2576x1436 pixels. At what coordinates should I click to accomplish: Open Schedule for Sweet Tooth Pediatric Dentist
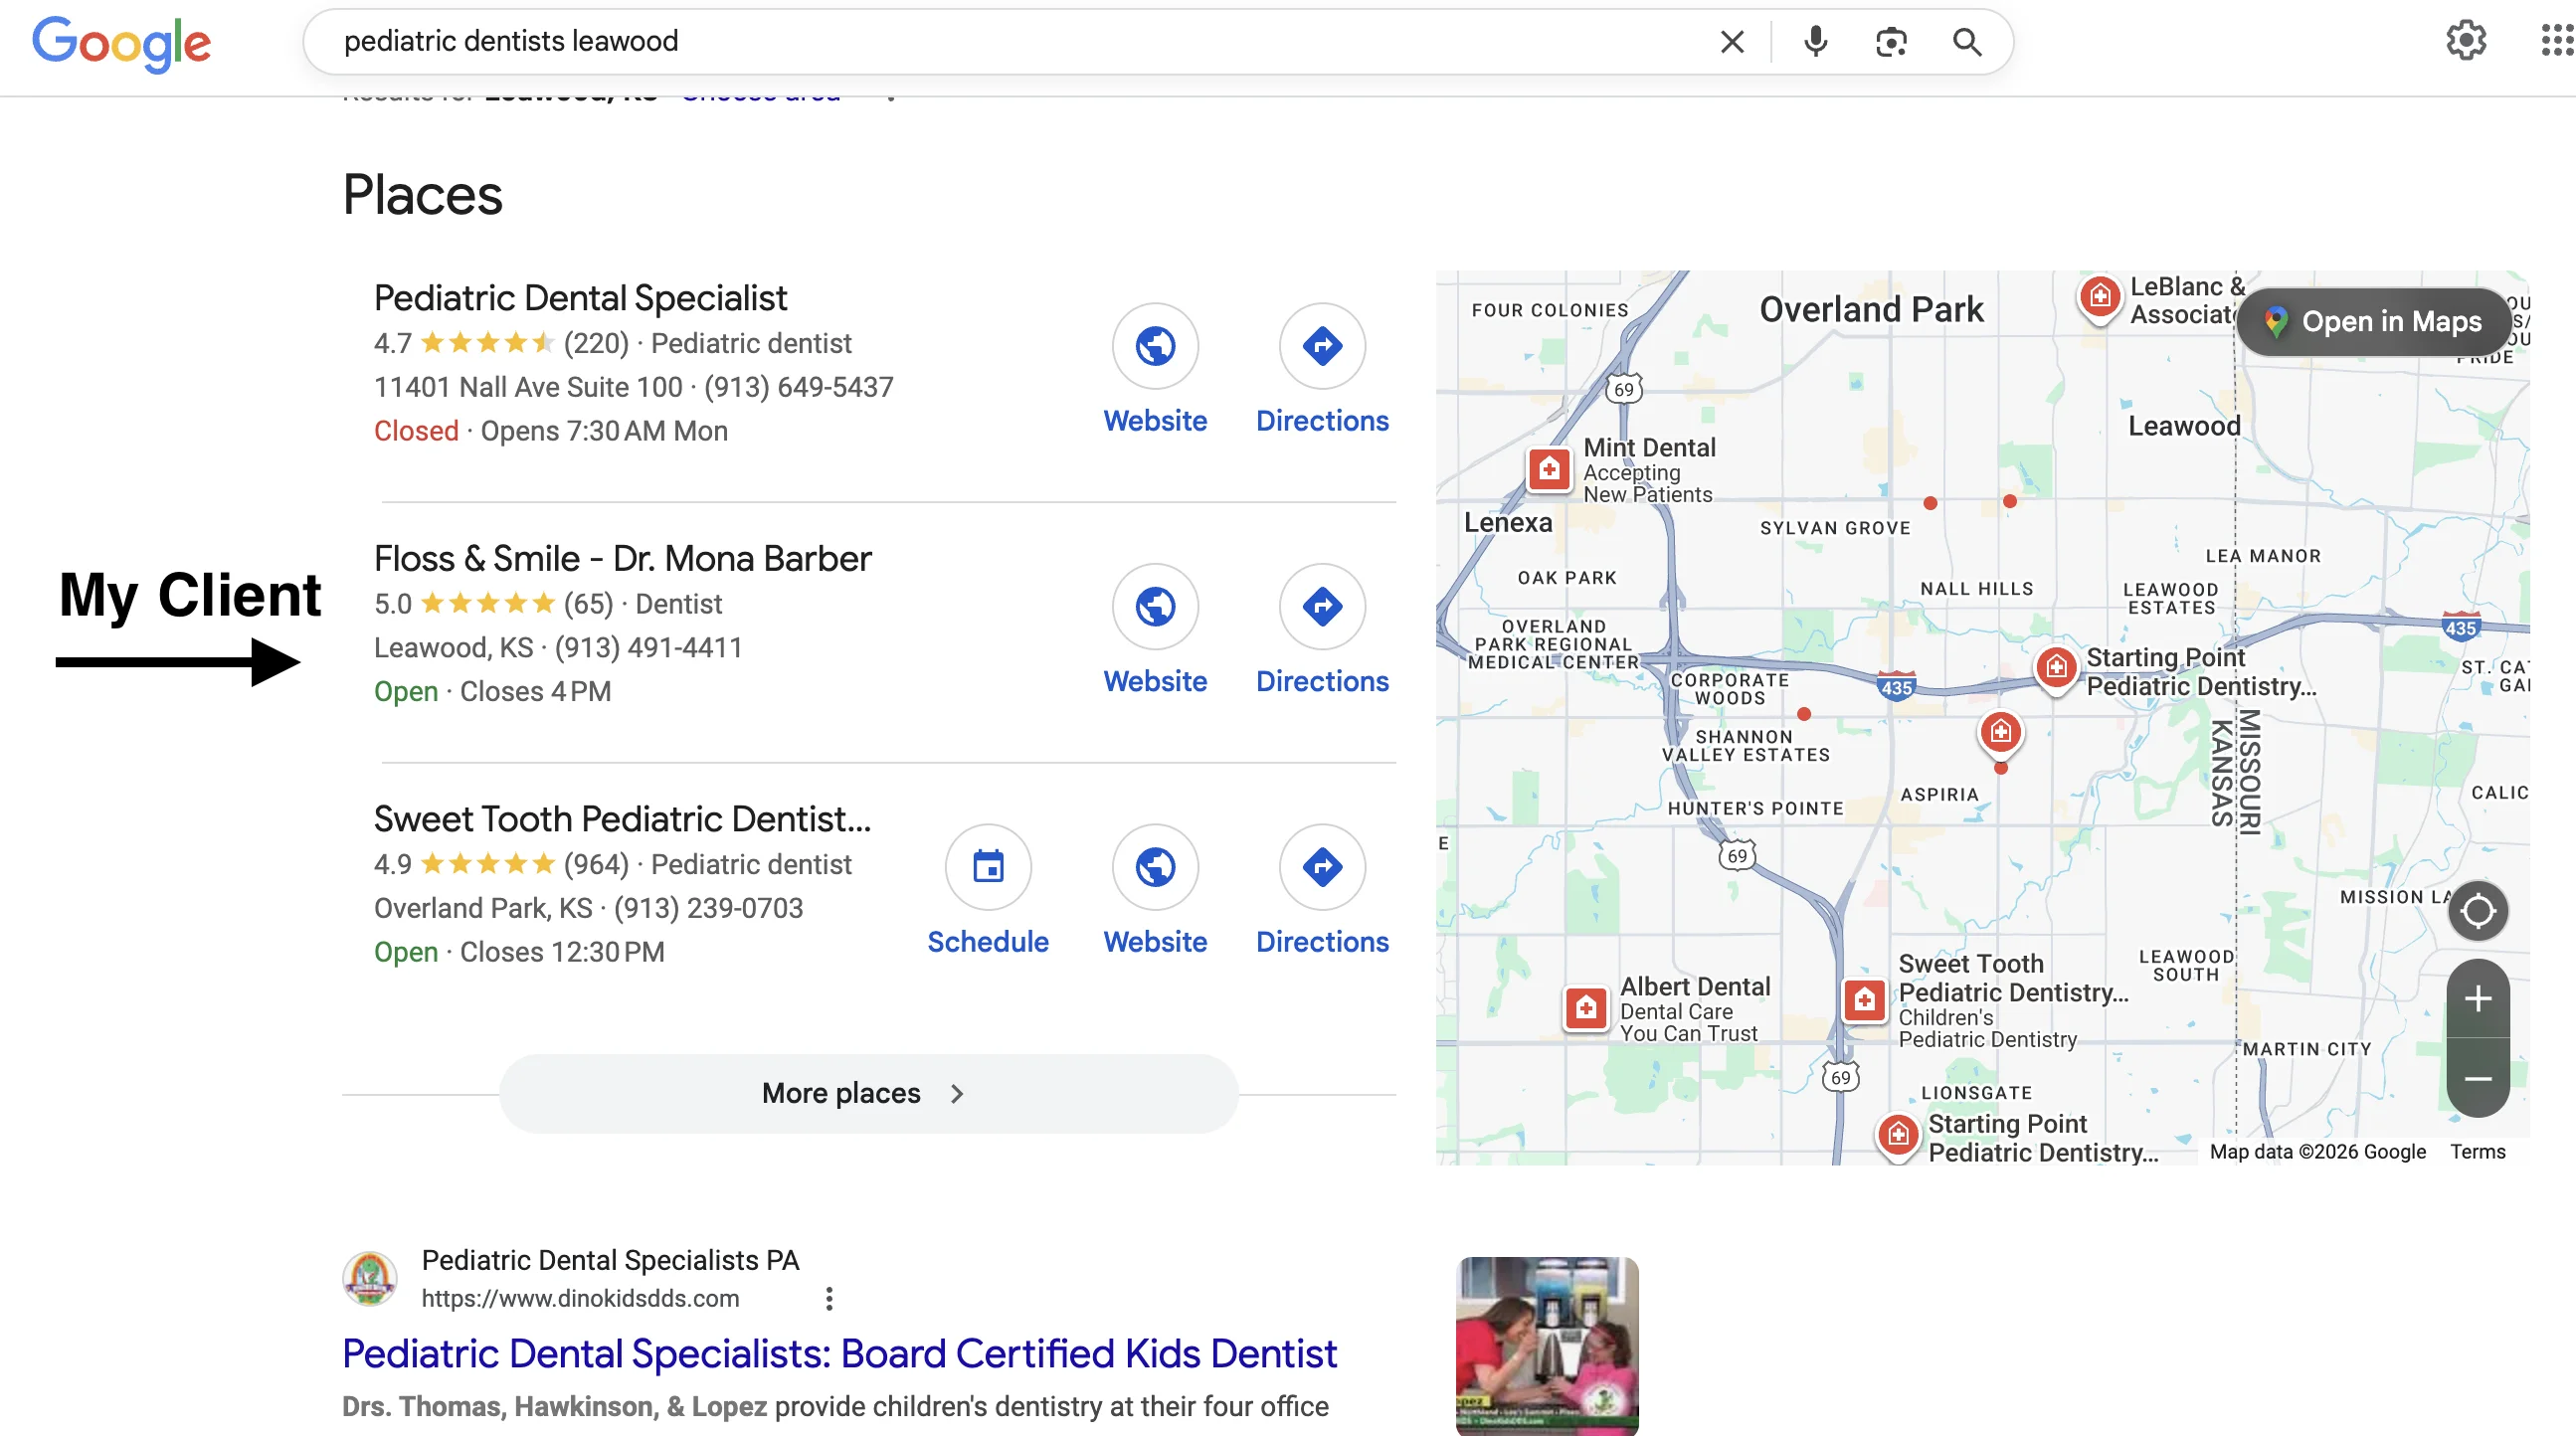987,867
